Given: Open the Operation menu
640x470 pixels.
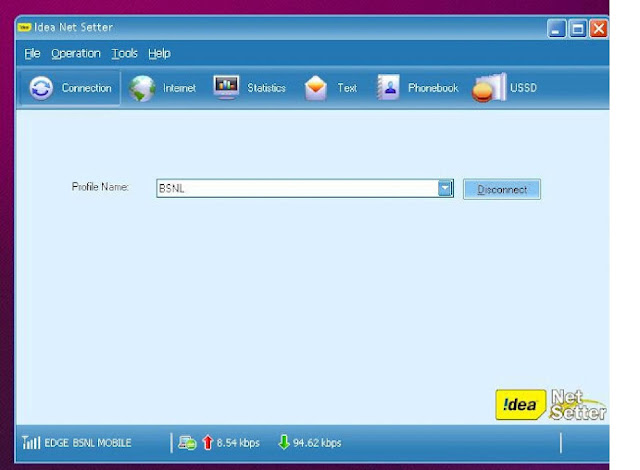Looking at the screenshot, I should tap(76, 53).
